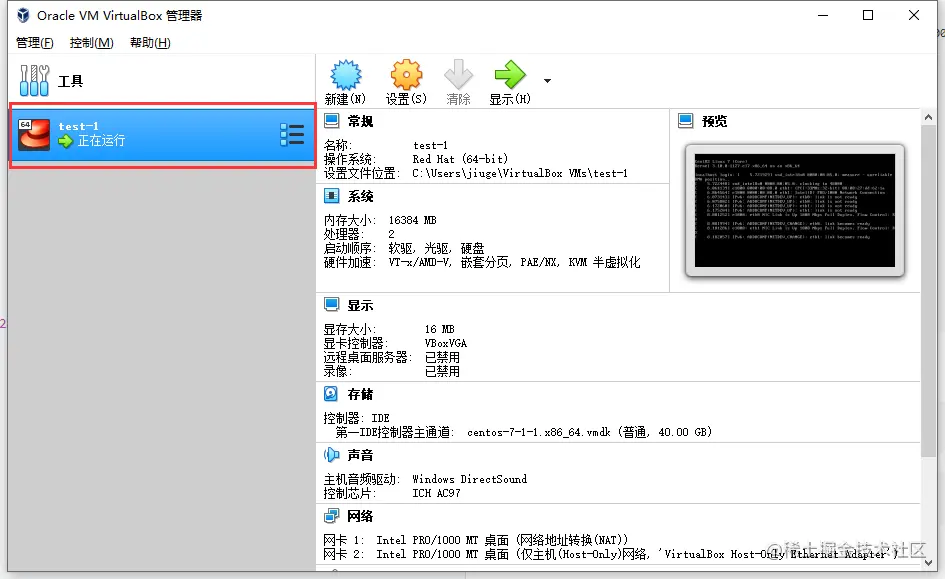Click the details scrollbar up arrow
945x579 pixels.
(929, 117)
